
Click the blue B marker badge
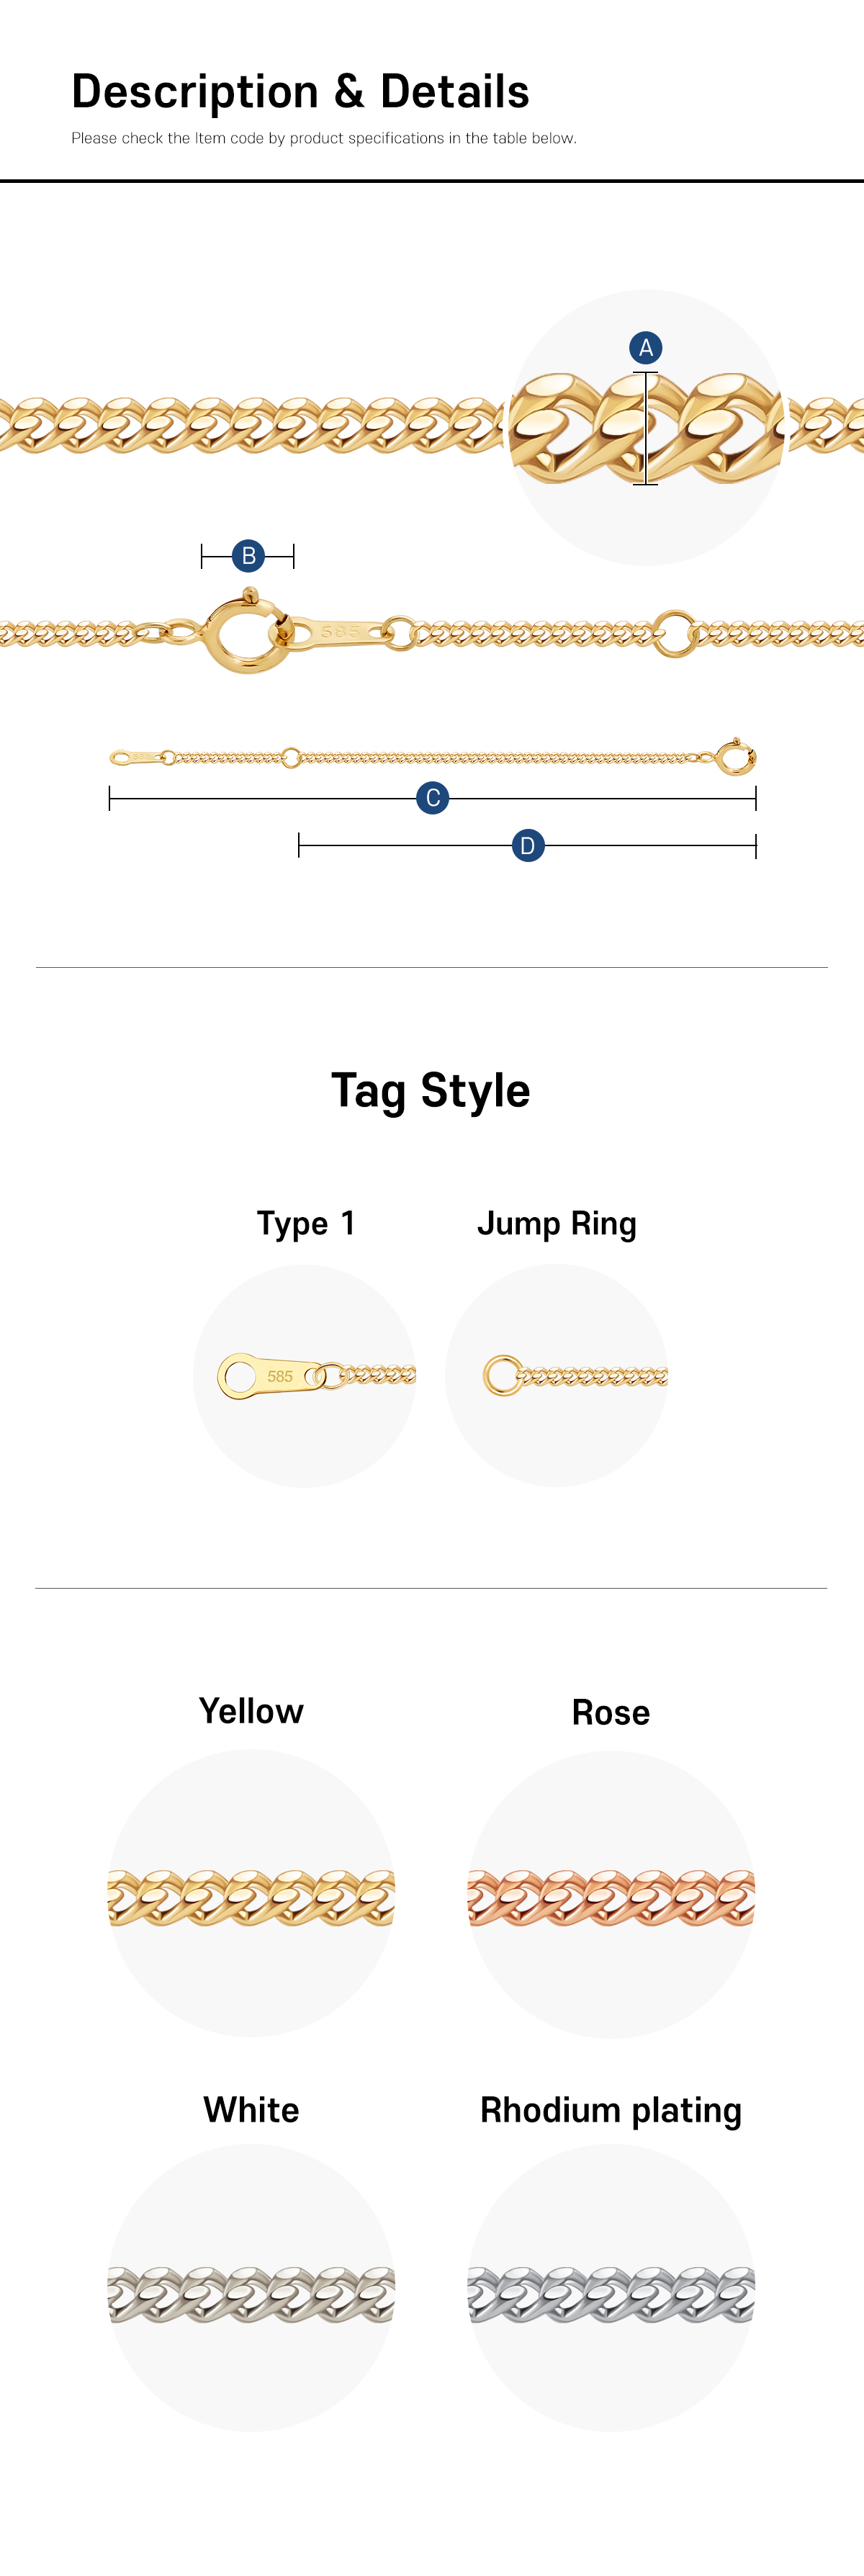pyautogui.click(x=248, y=556)
